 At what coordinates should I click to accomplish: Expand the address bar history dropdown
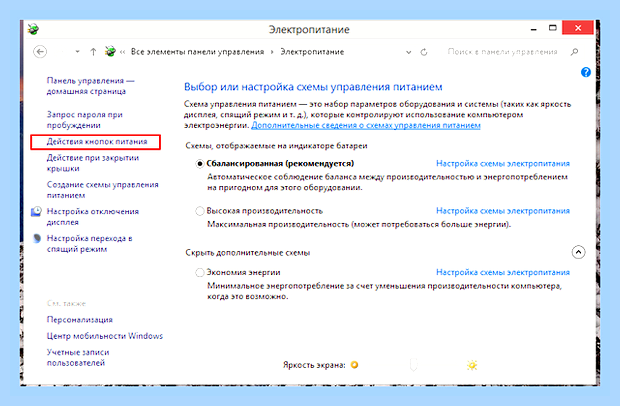click(x=408, y=52)
